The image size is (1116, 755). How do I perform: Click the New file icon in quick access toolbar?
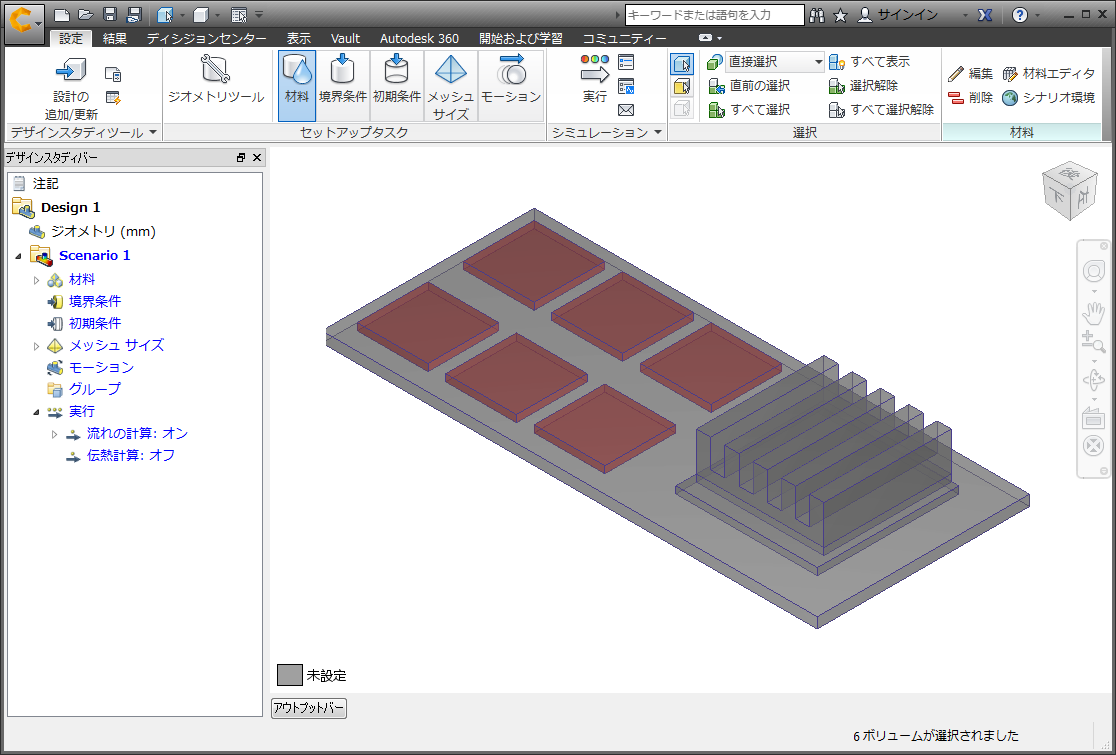[62, 15]
